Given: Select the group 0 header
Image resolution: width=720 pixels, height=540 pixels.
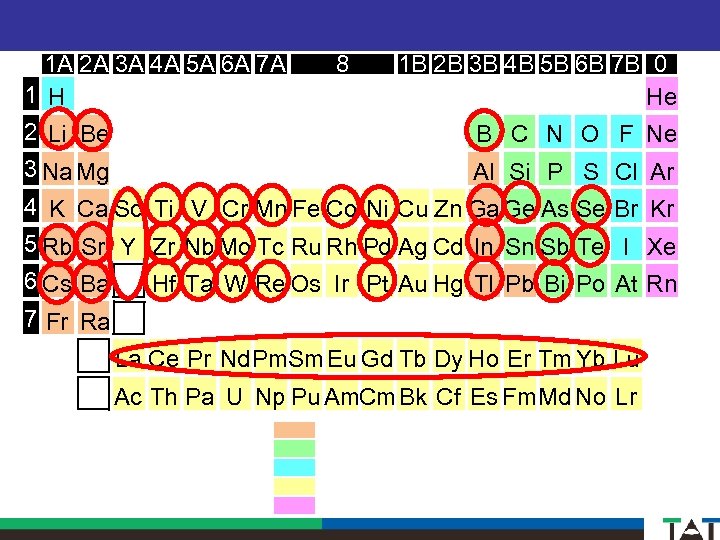Looking at the screenshot, I should 661,64.
